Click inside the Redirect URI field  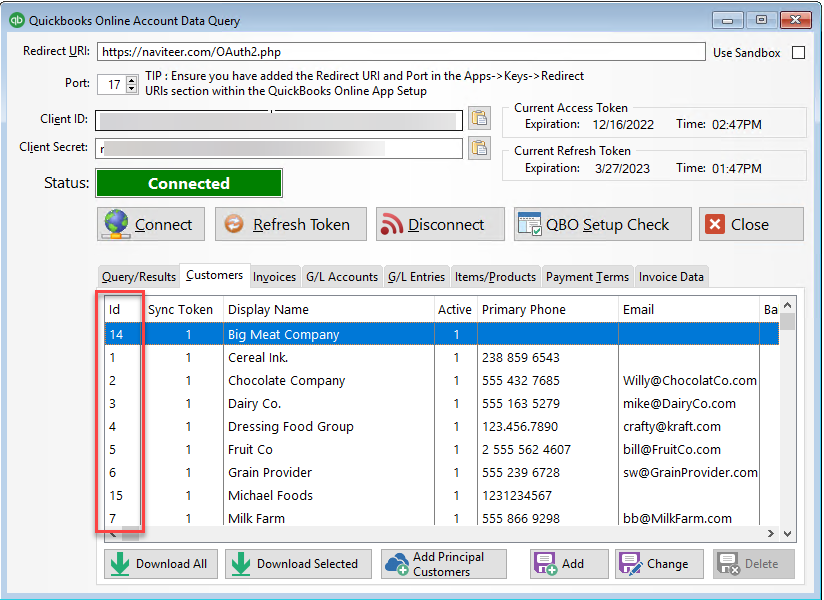coord(401,51)
